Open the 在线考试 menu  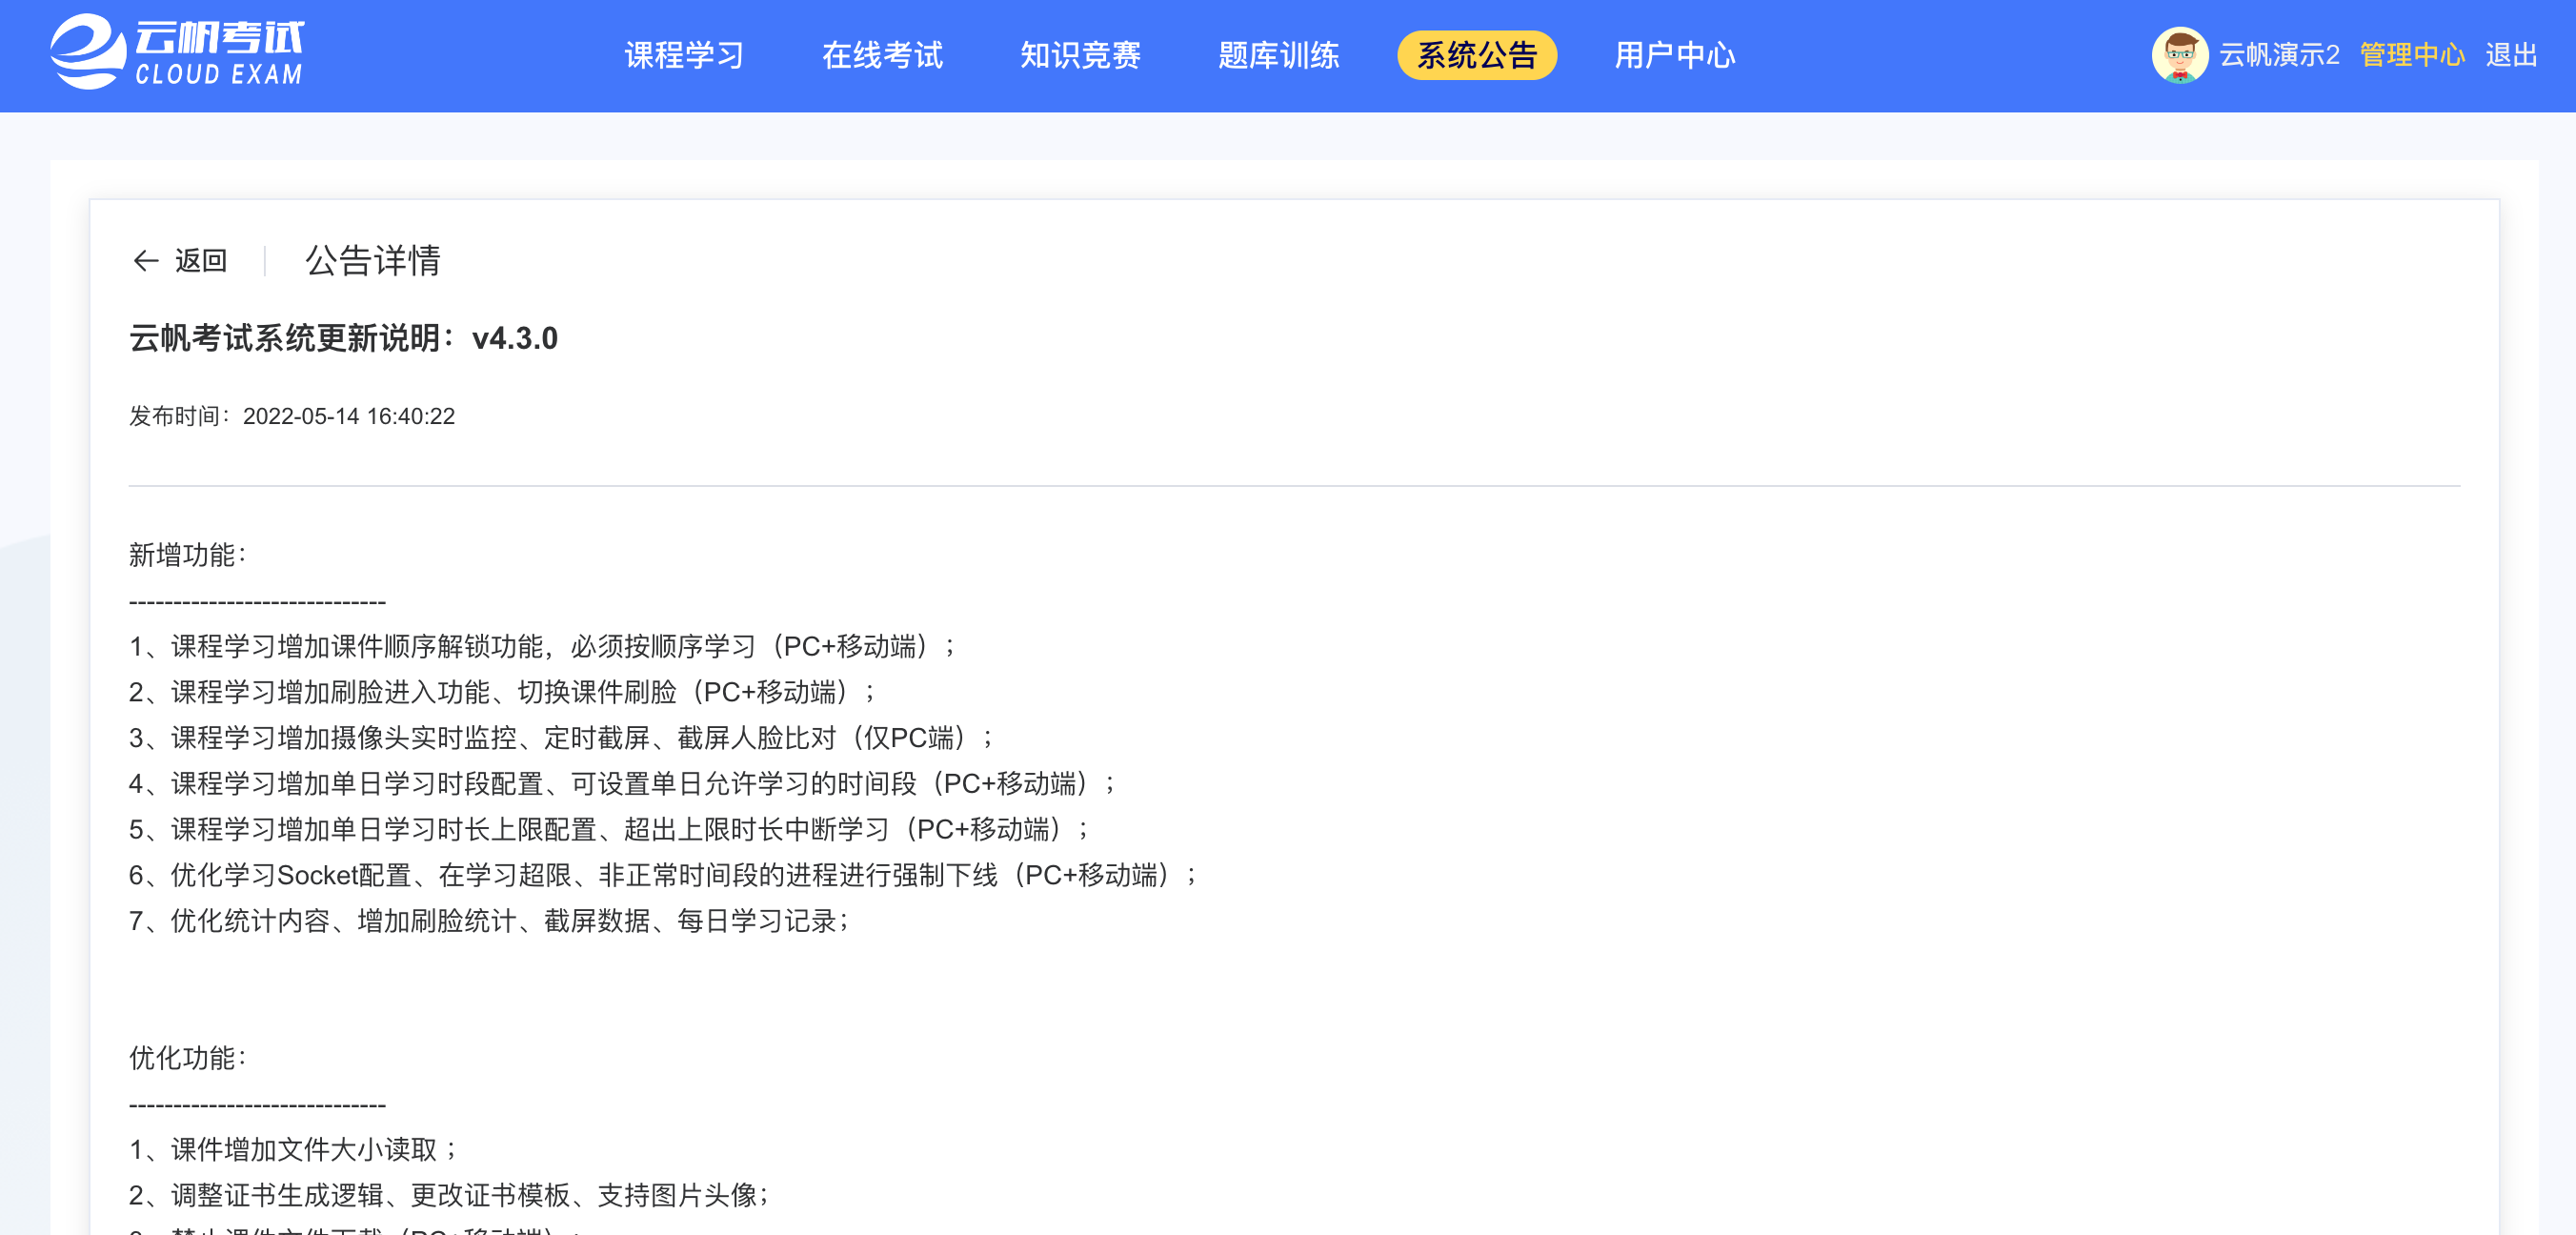click(882, 55)
